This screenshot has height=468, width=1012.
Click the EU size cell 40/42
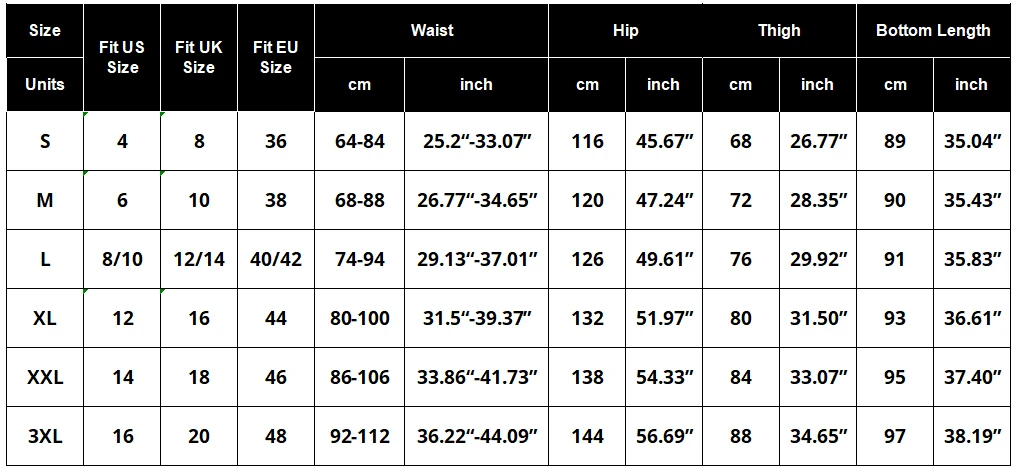pyautogui.click(x=276, y=259)
